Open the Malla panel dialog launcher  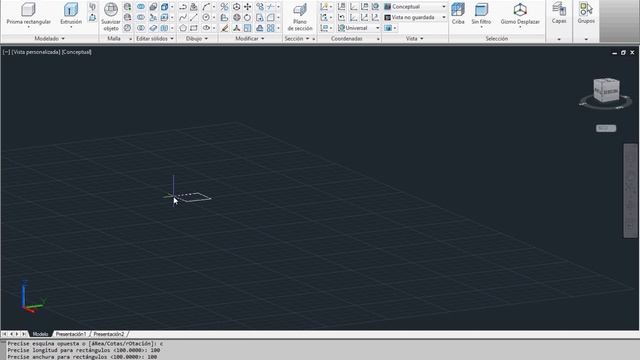[131, 39]
